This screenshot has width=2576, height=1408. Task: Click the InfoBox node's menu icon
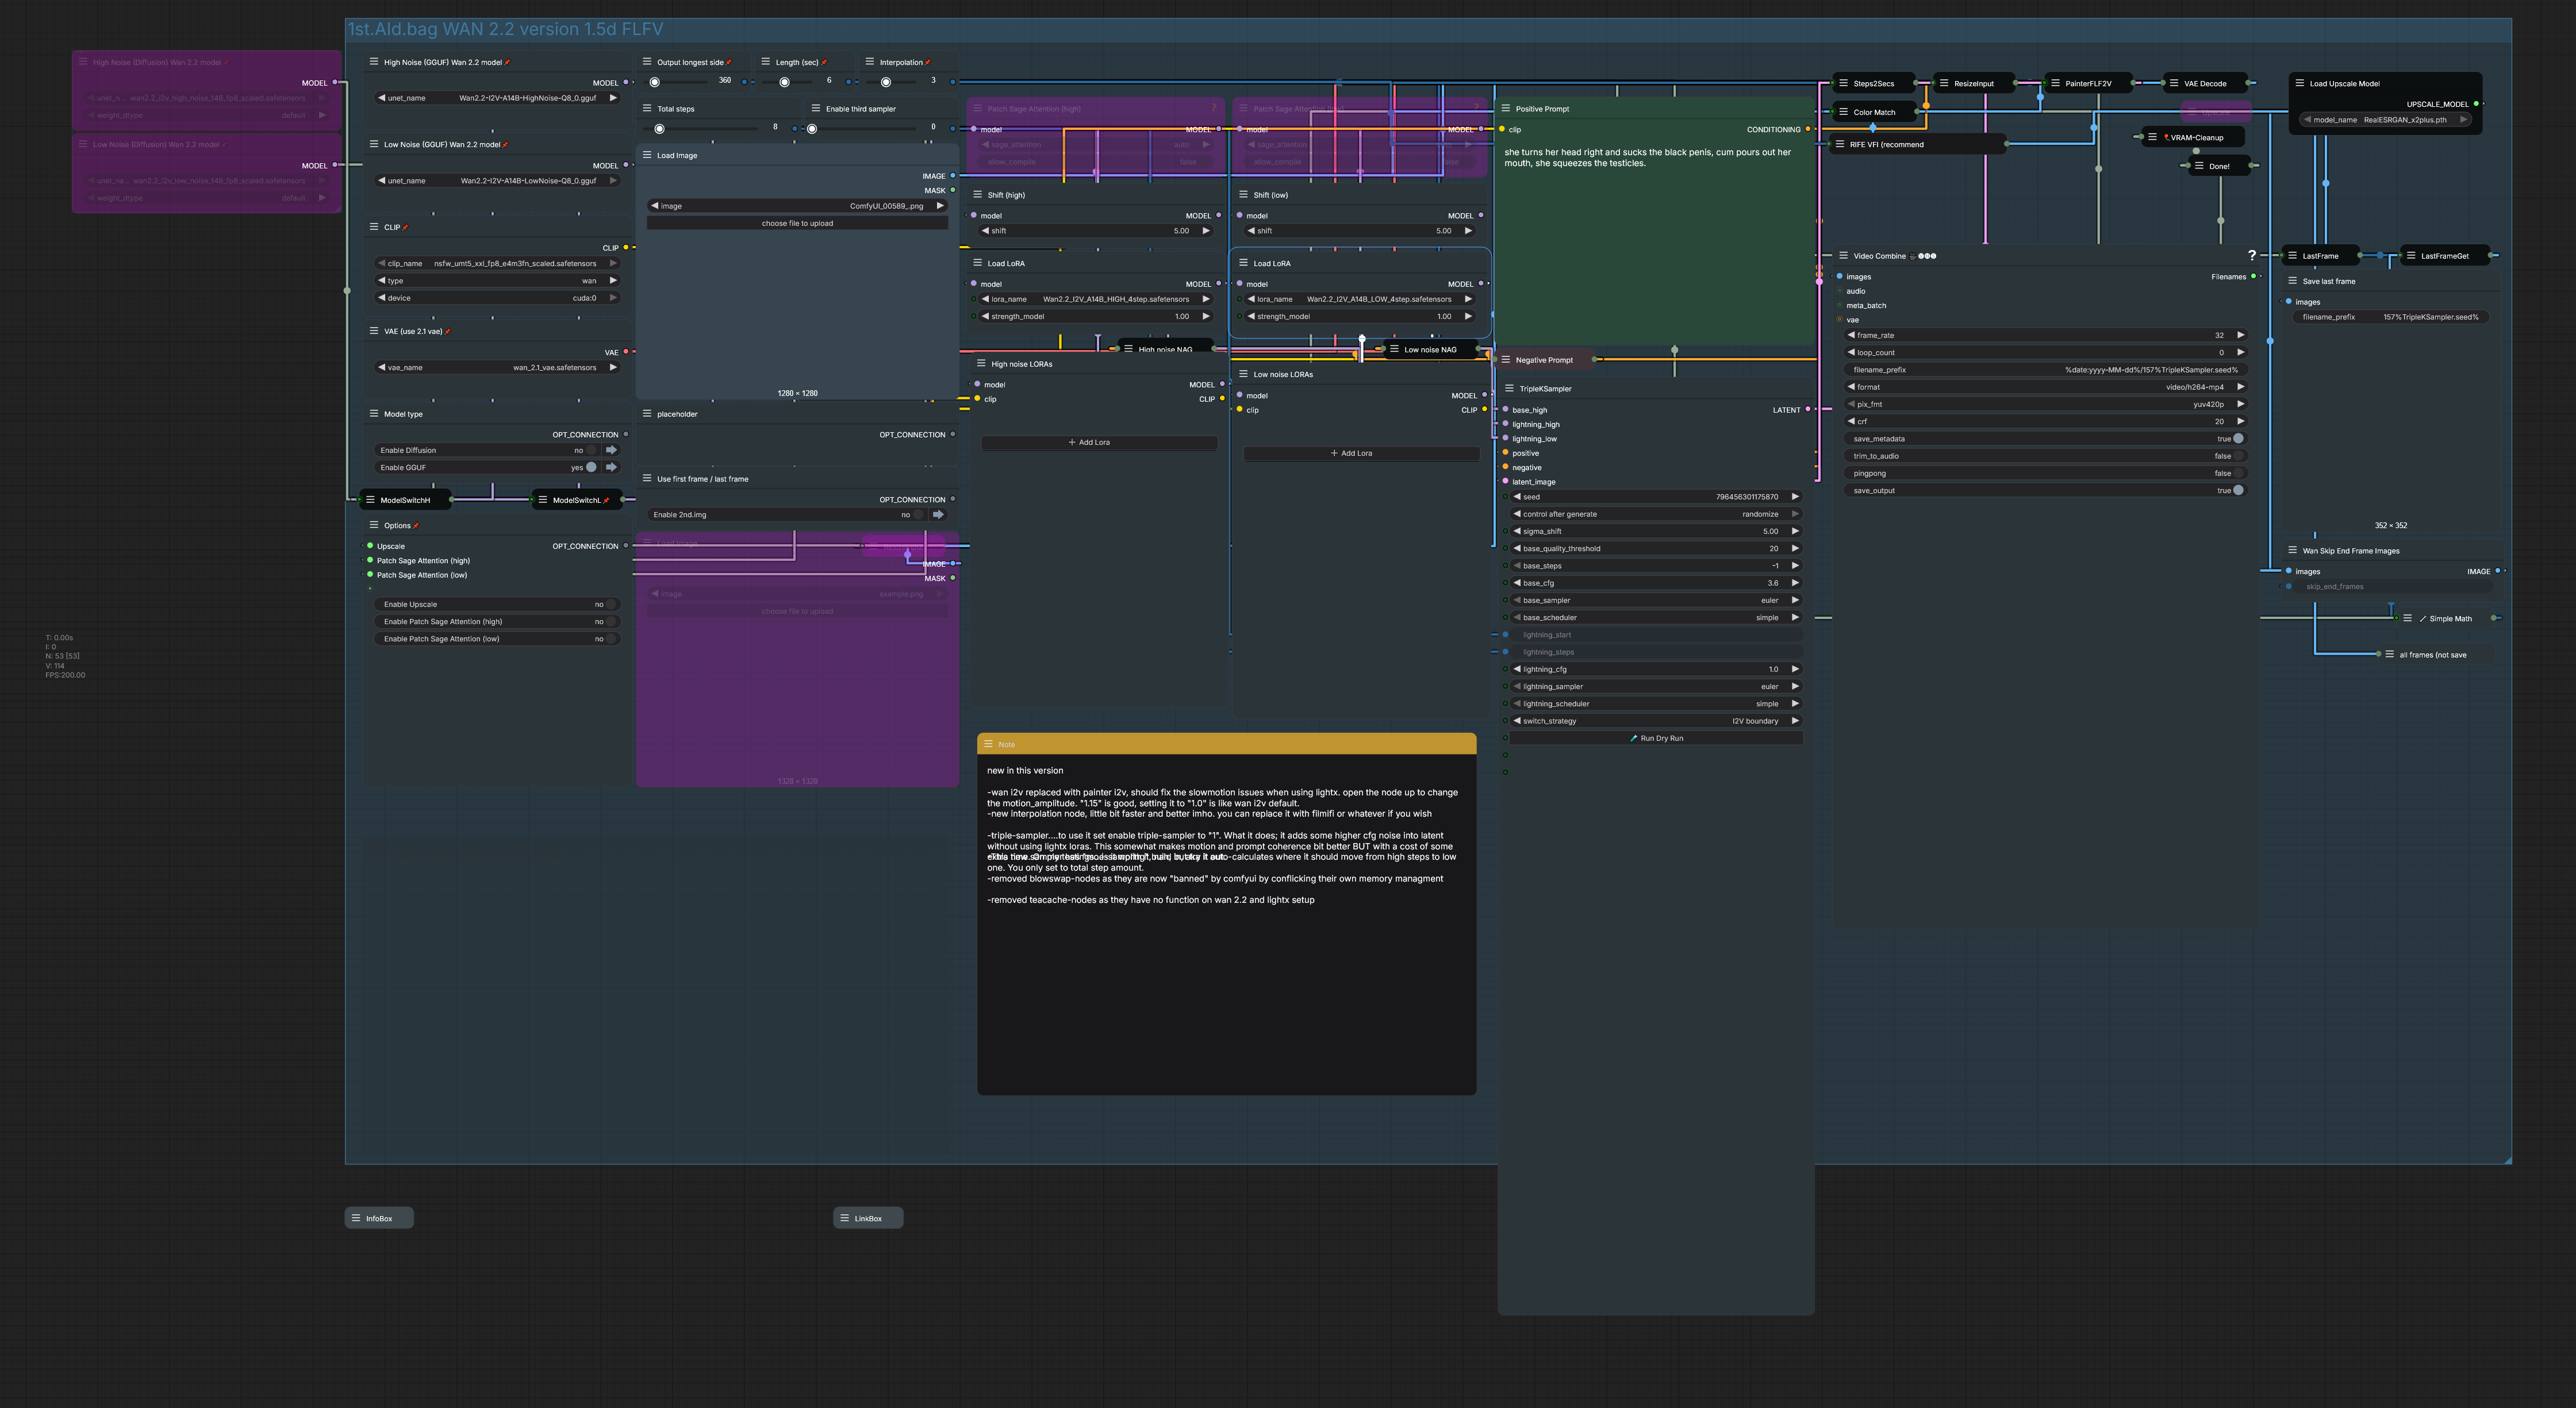(x=356, y=1218)
